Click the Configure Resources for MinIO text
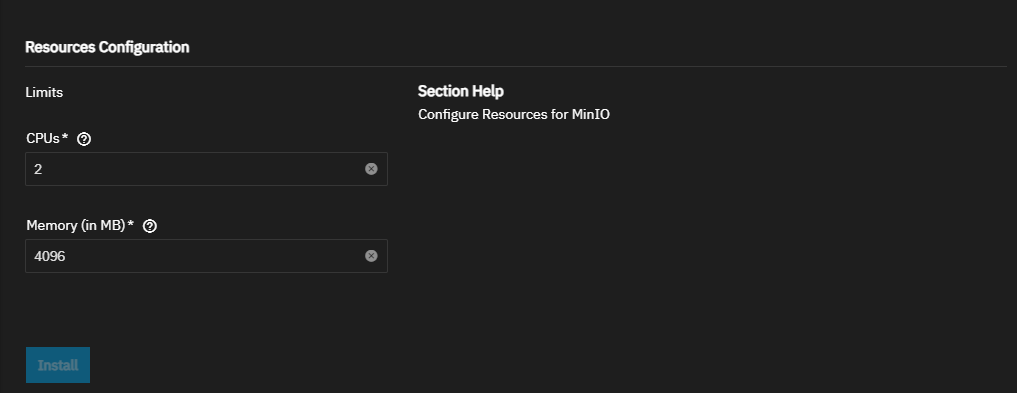 coord(514,115)
